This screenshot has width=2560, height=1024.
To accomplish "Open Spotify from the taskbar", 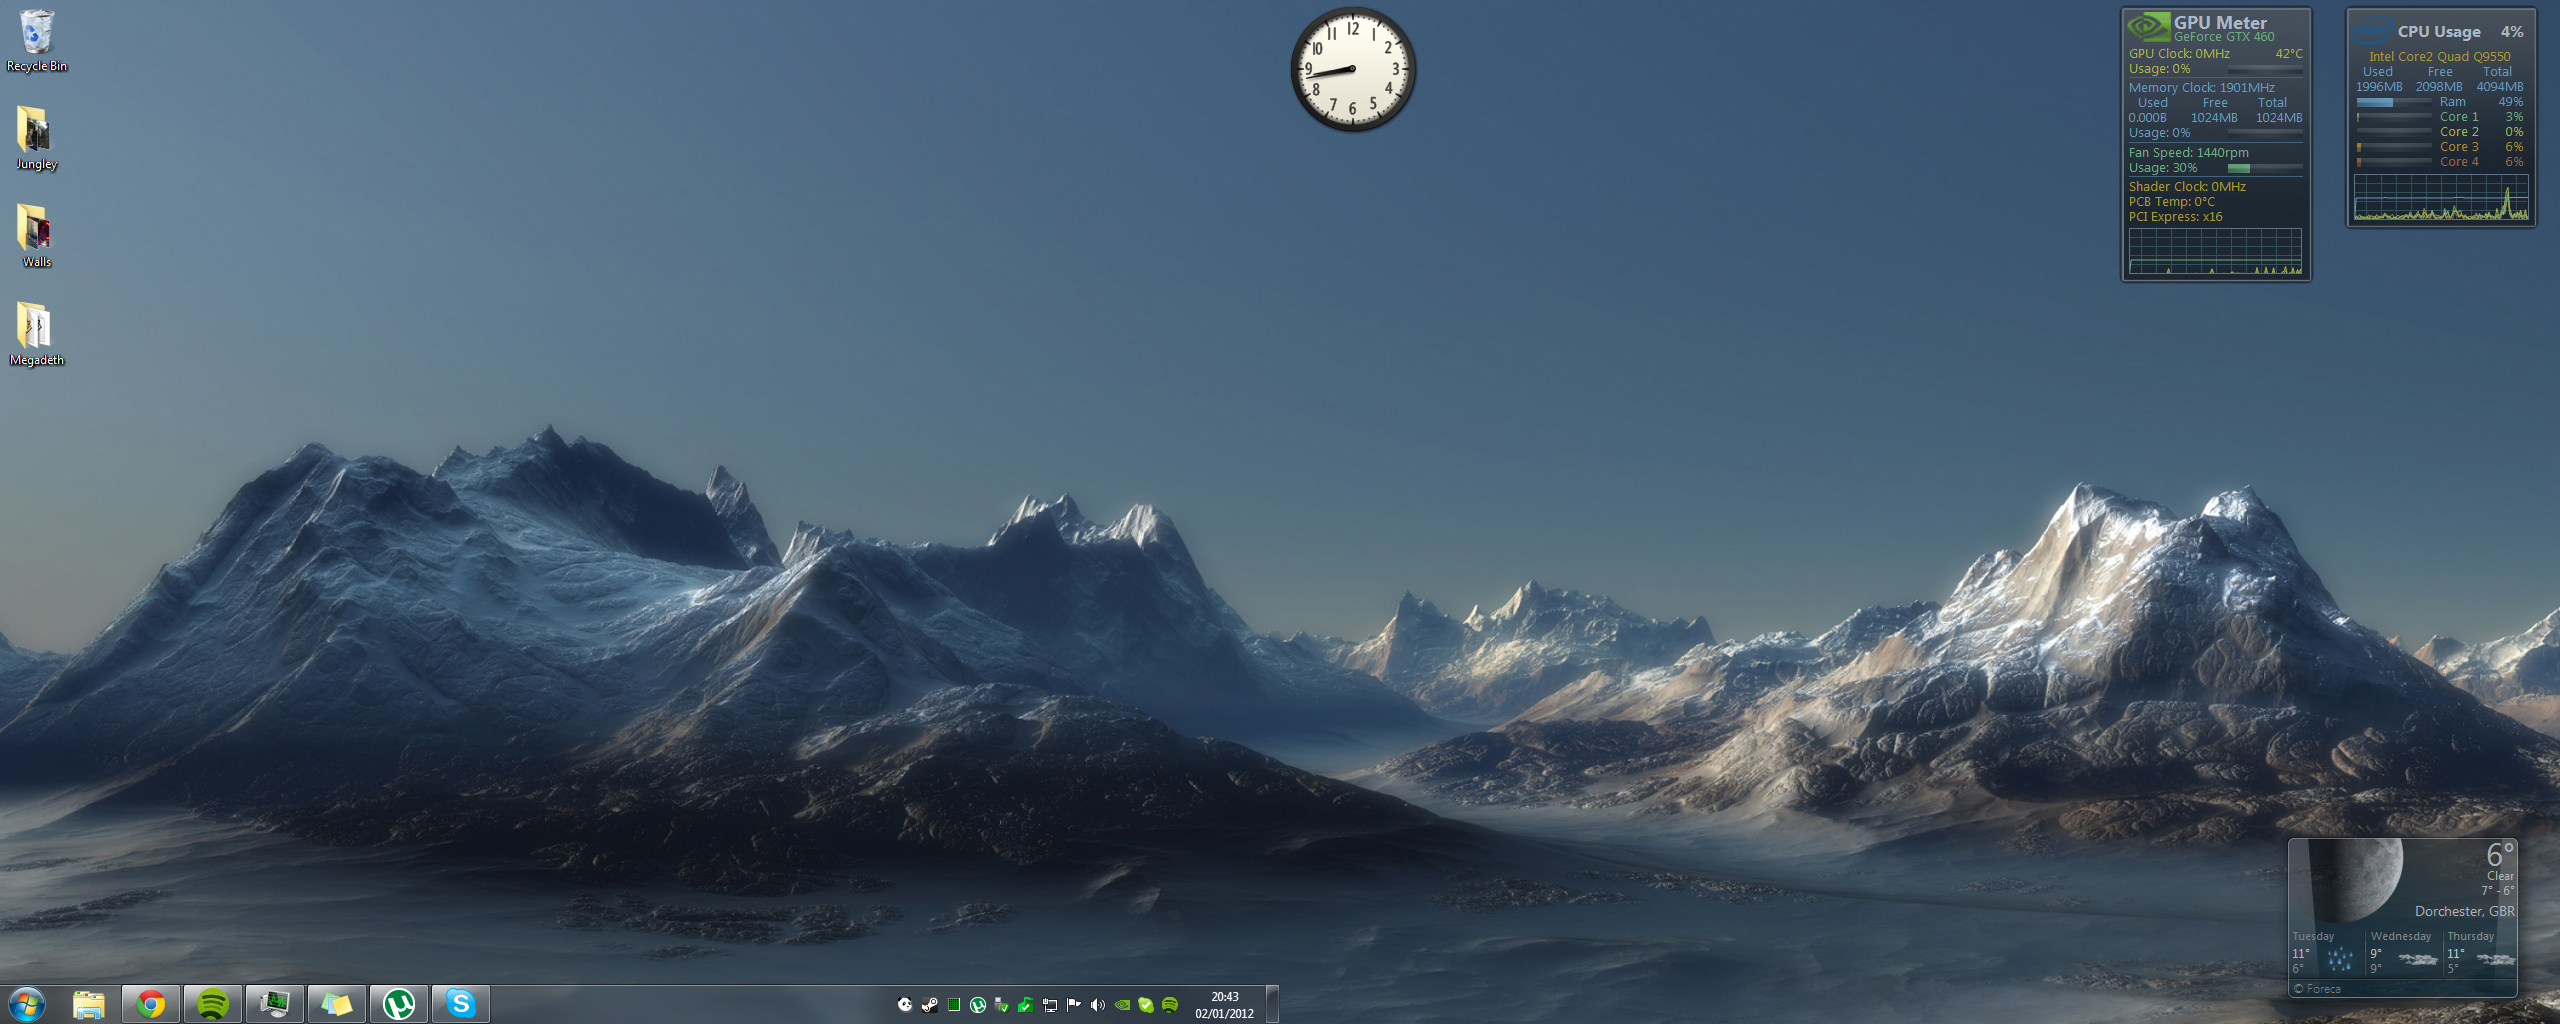I will (213, 1003).
